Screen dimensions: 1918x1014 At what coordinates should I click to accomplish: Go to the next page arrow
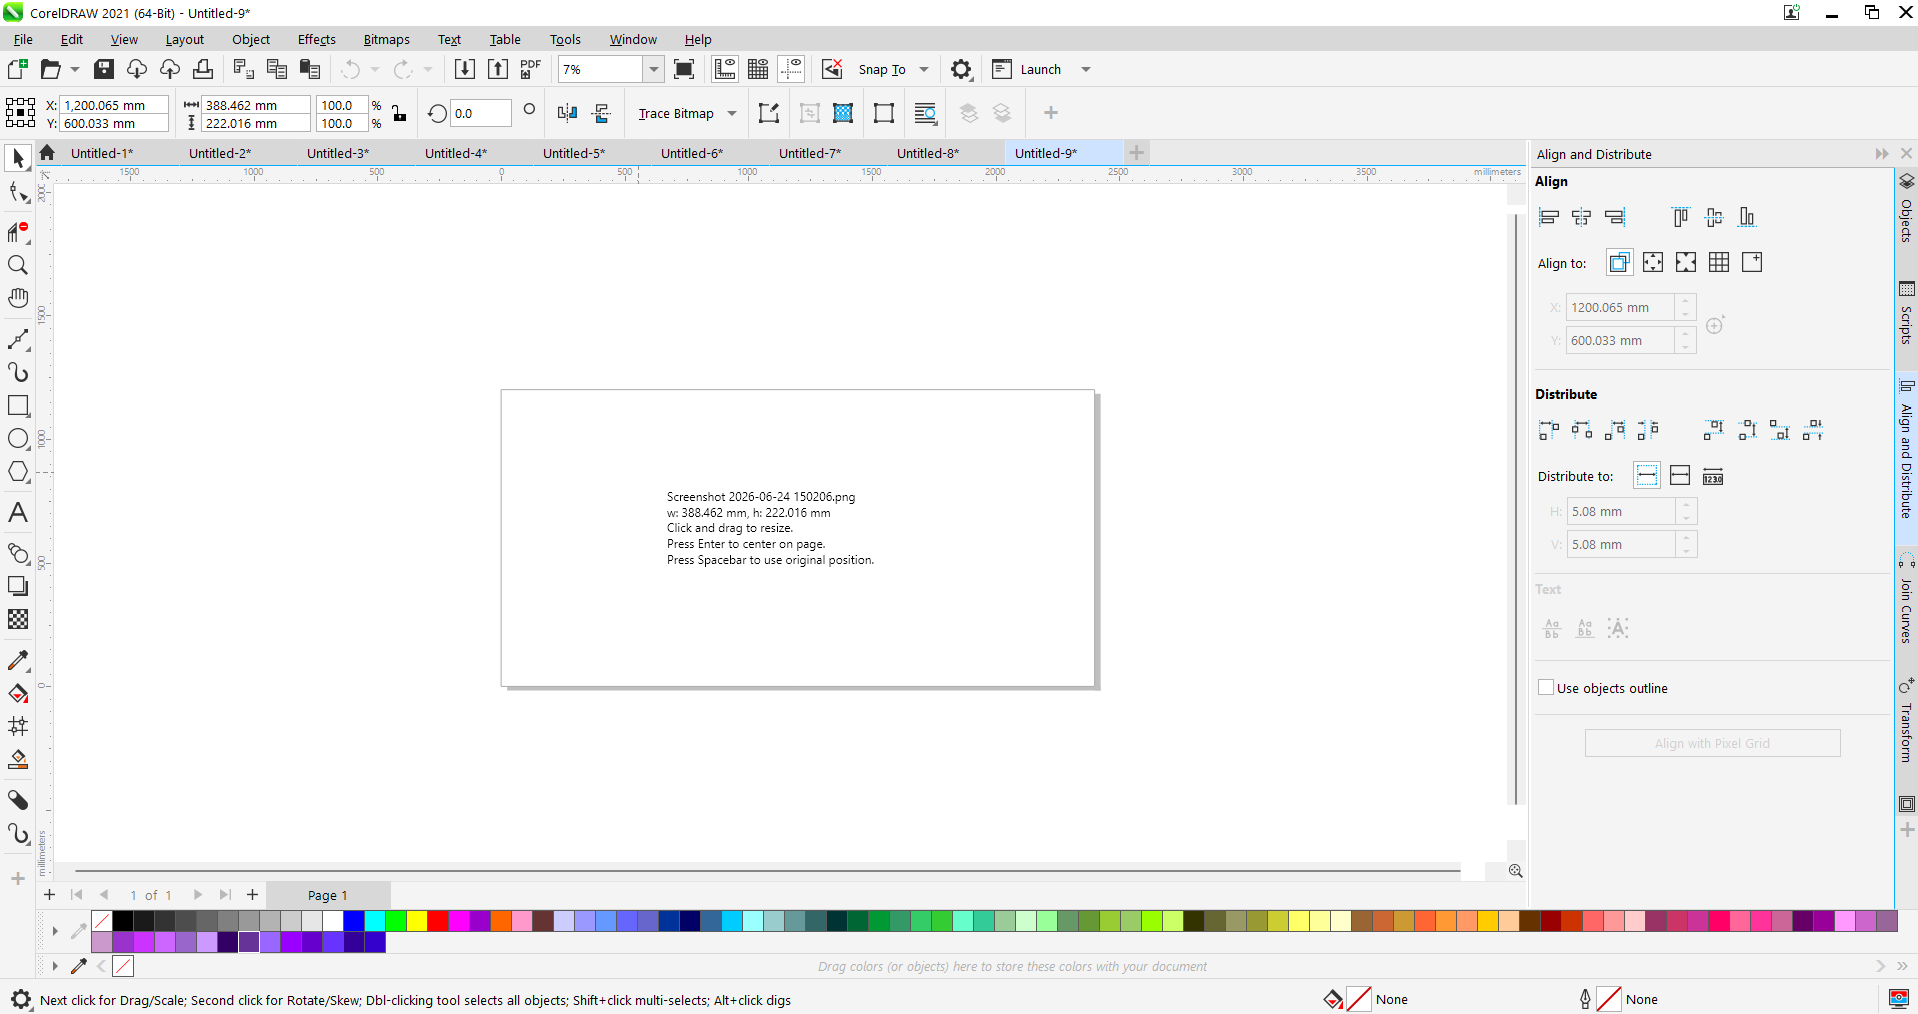pyautogui.click(x=197, y=895)
